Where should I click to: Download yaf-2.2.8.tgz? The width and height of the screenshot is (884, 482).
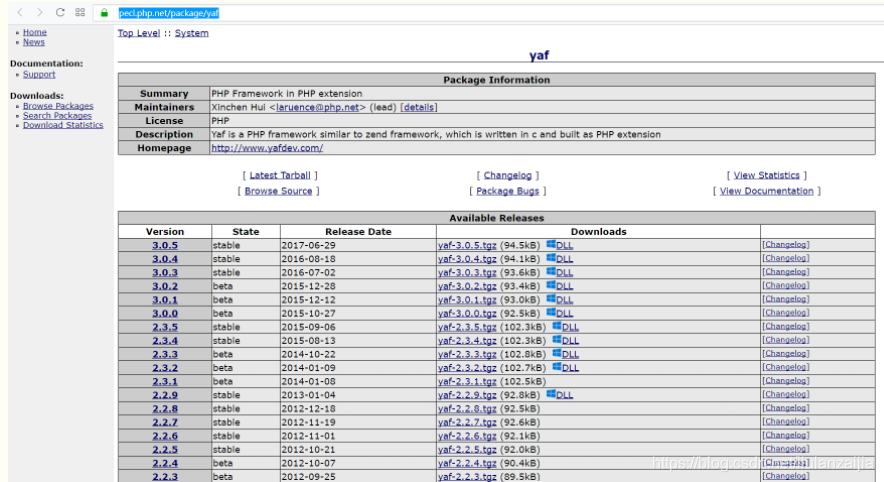coord(467,409)
